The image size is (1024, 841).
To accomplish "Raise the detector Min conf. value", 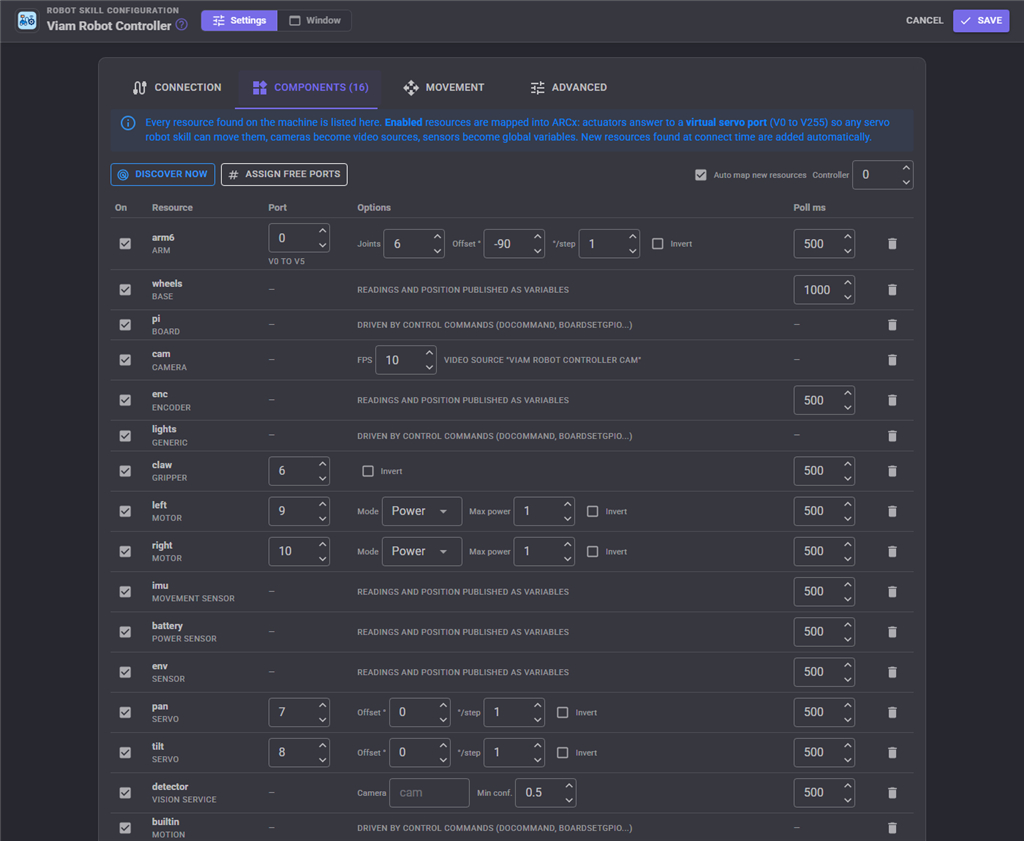I will point(569,785).
